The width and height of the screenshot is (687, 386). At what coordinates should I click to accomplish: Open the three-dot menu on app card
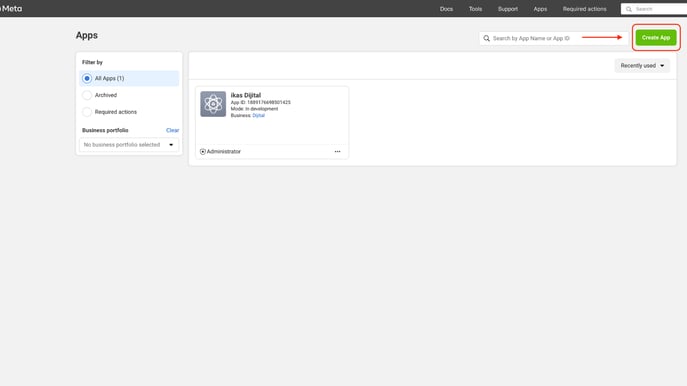click(x=337, y=151)
